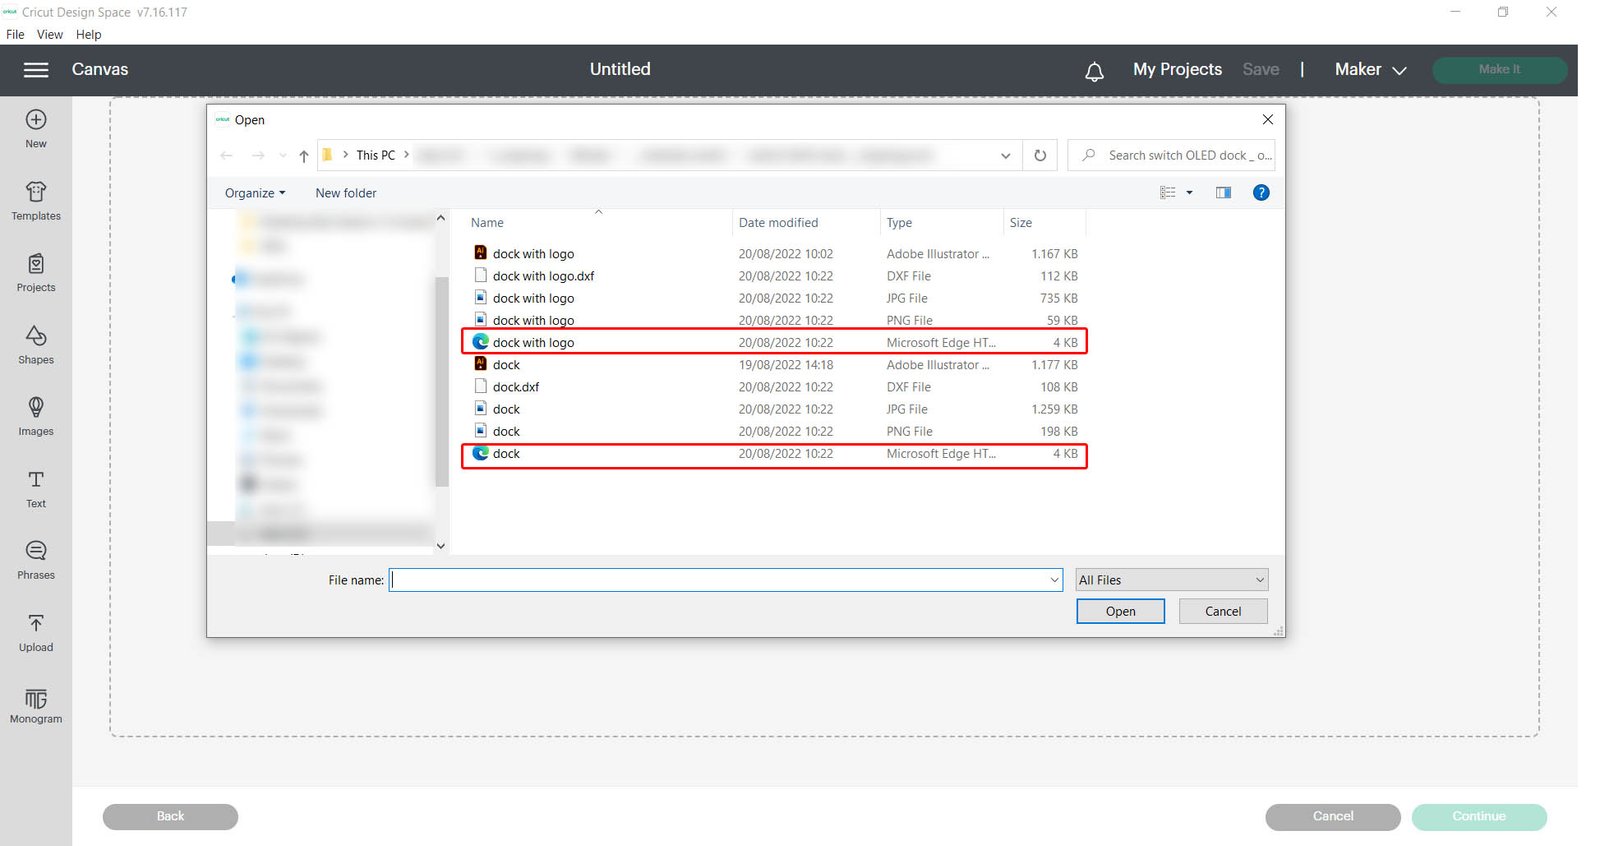This screenshot has width=1600, height=846.
Task: Select file 'dock.dxf'
Action: (x=774, y=387)
